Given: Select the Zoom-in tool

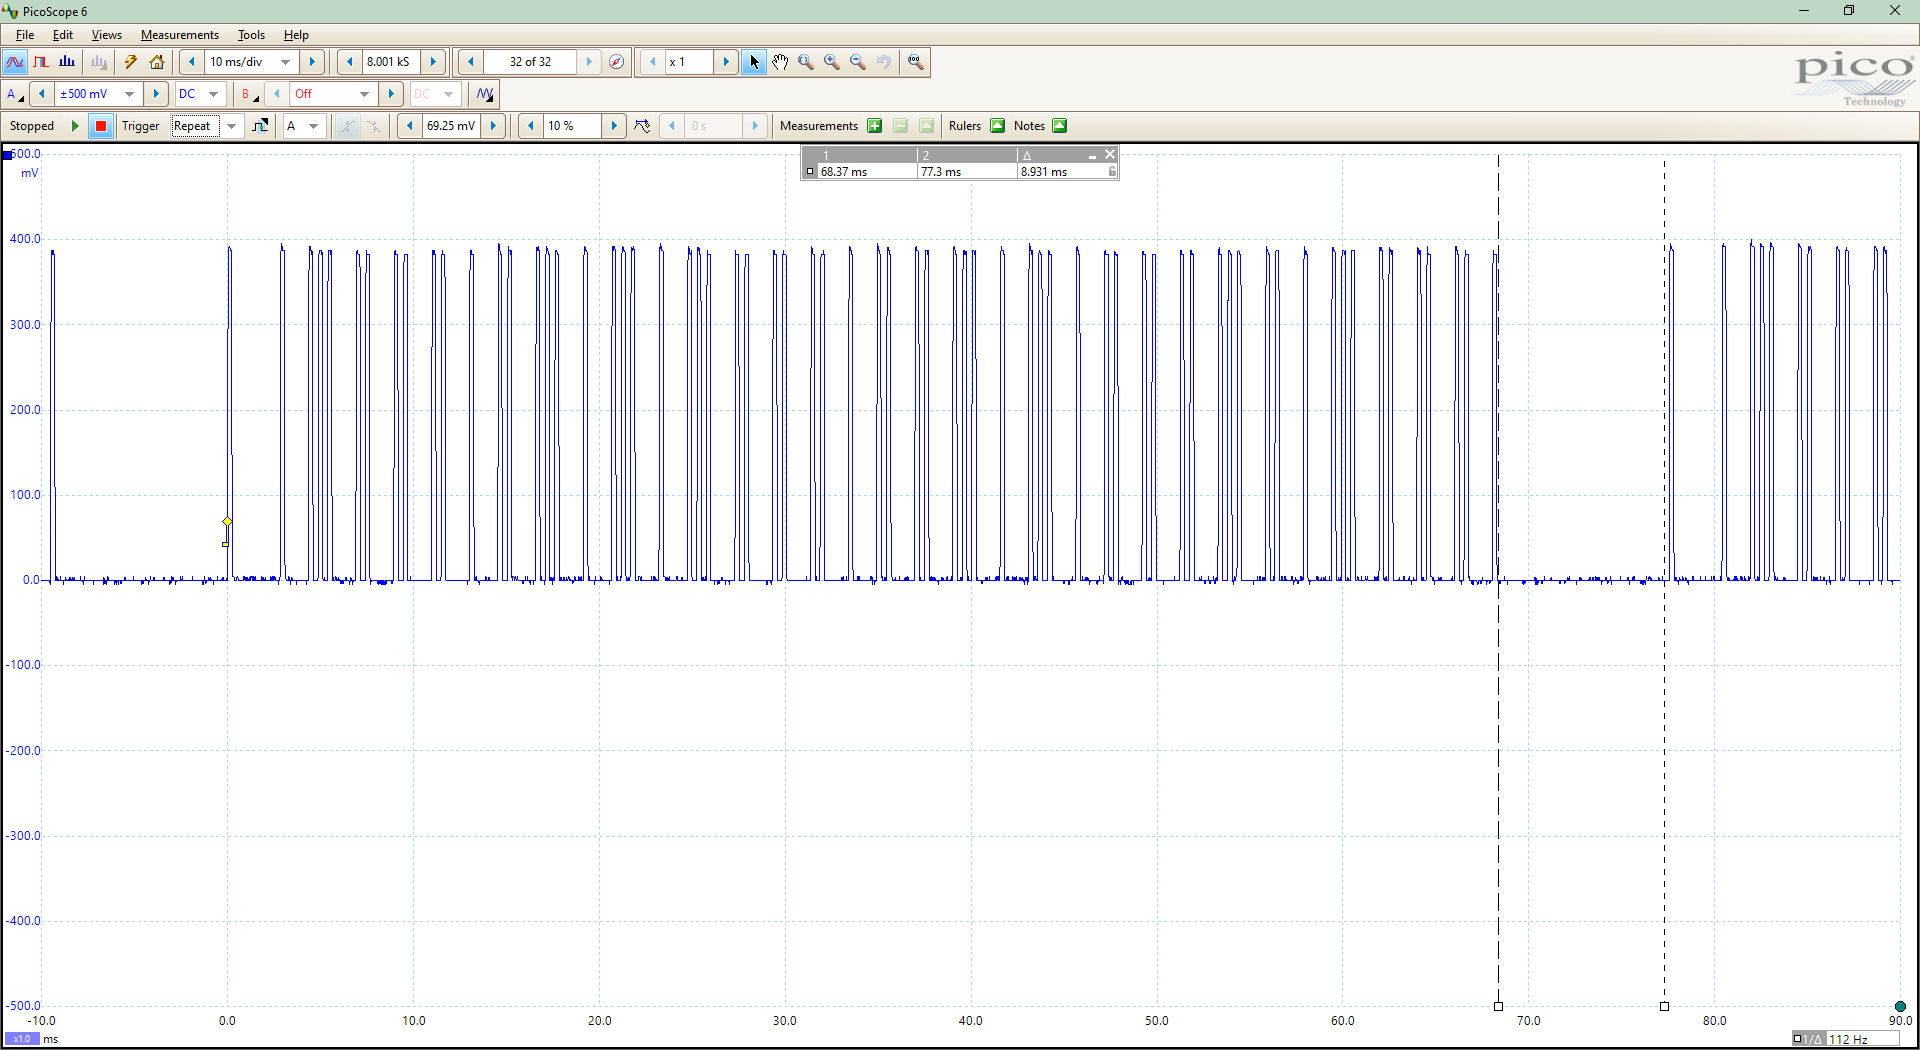Looking at the screenshot, I should pos(832,62).
